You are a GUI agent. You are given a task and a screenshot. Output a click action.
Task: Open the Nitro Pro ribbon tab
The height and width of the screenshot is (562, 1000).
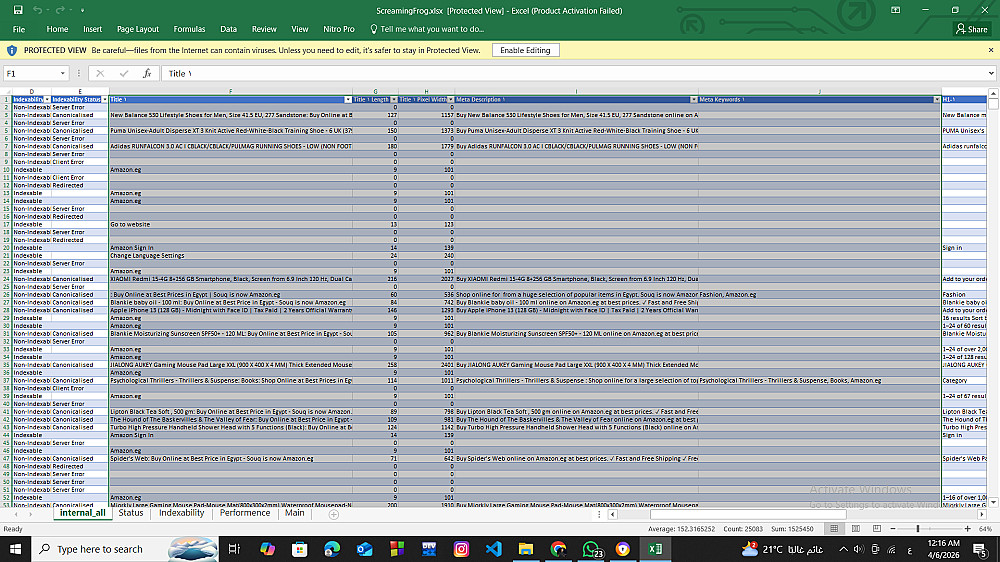[339, 29]
